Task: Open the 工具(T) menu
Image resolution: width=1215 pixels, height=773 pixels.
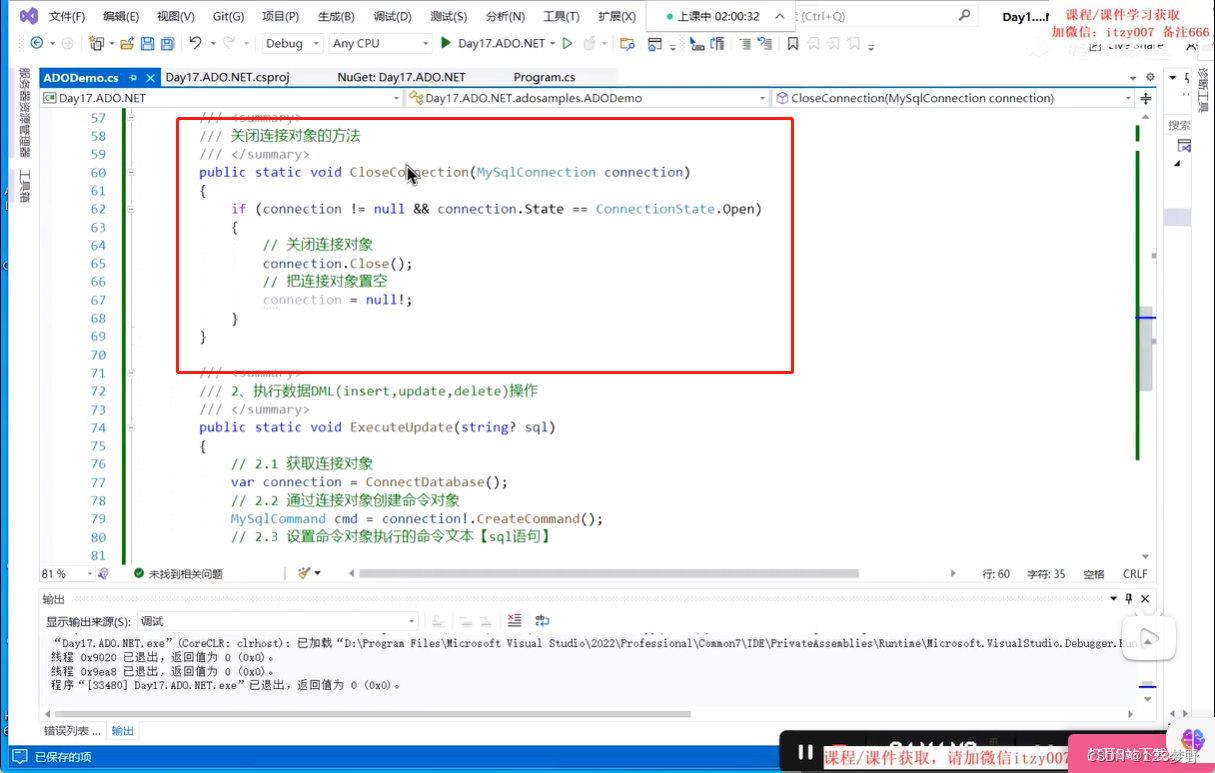Action: point(561,16)
